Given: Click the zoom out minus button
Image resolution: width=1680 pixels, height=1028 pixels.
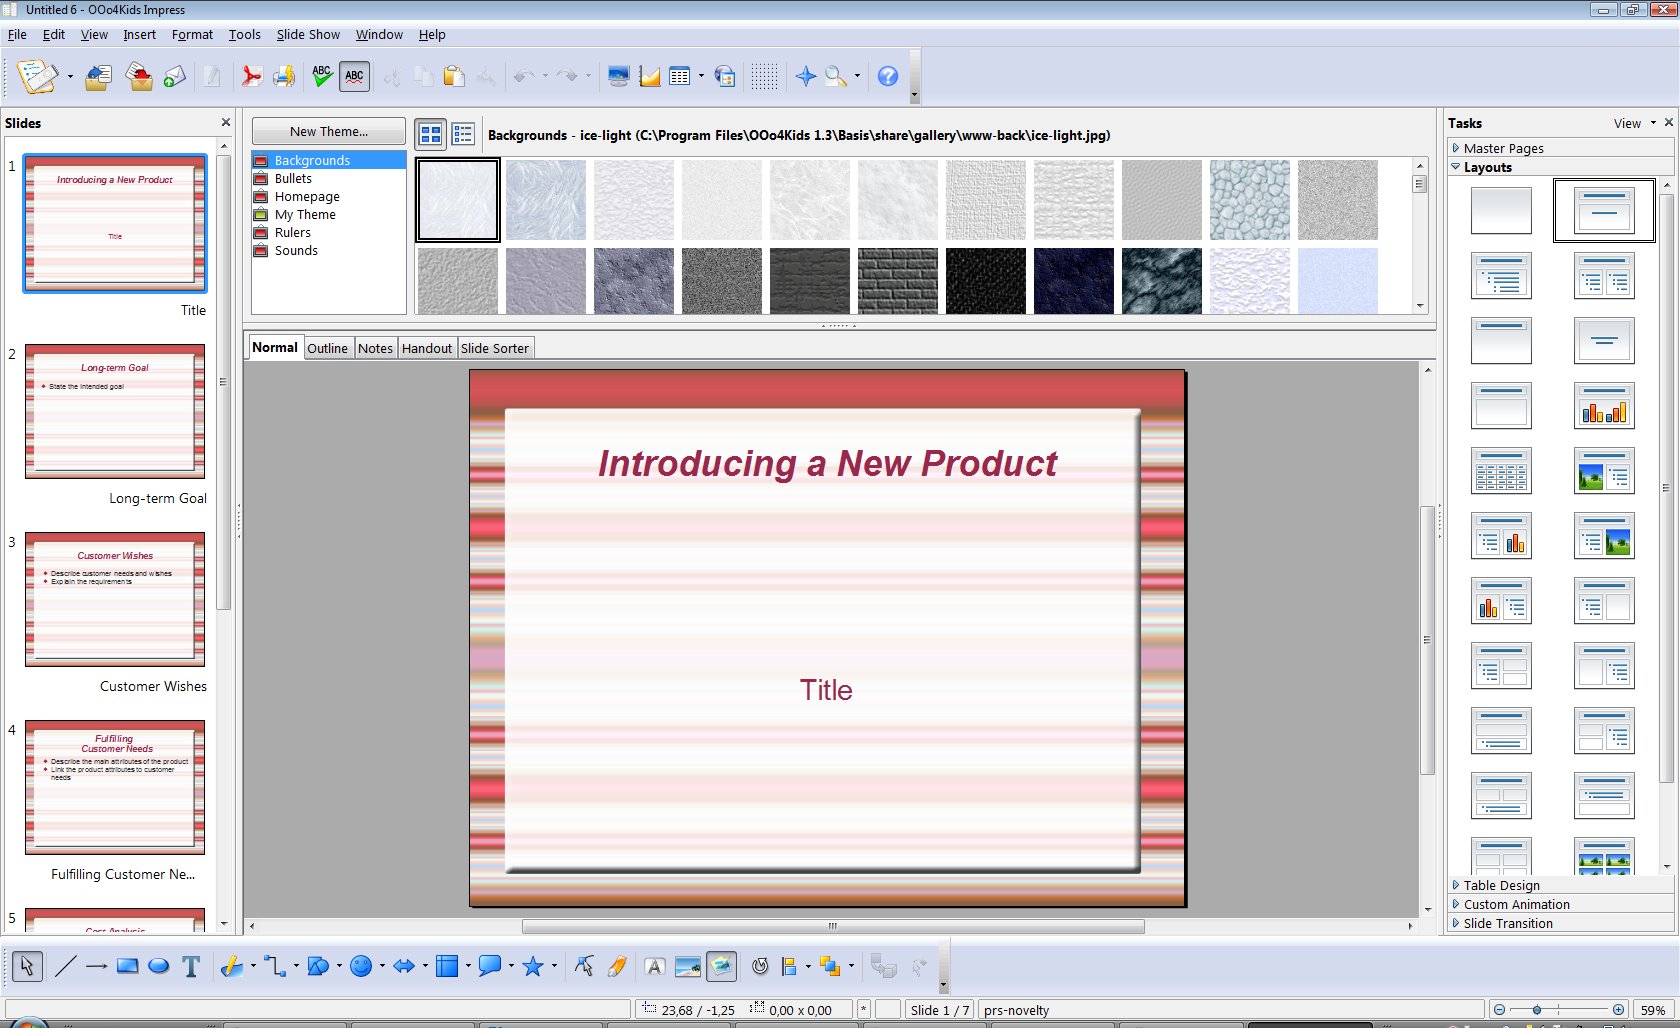Looking at the screenshot, I should pos(1499,1010).
